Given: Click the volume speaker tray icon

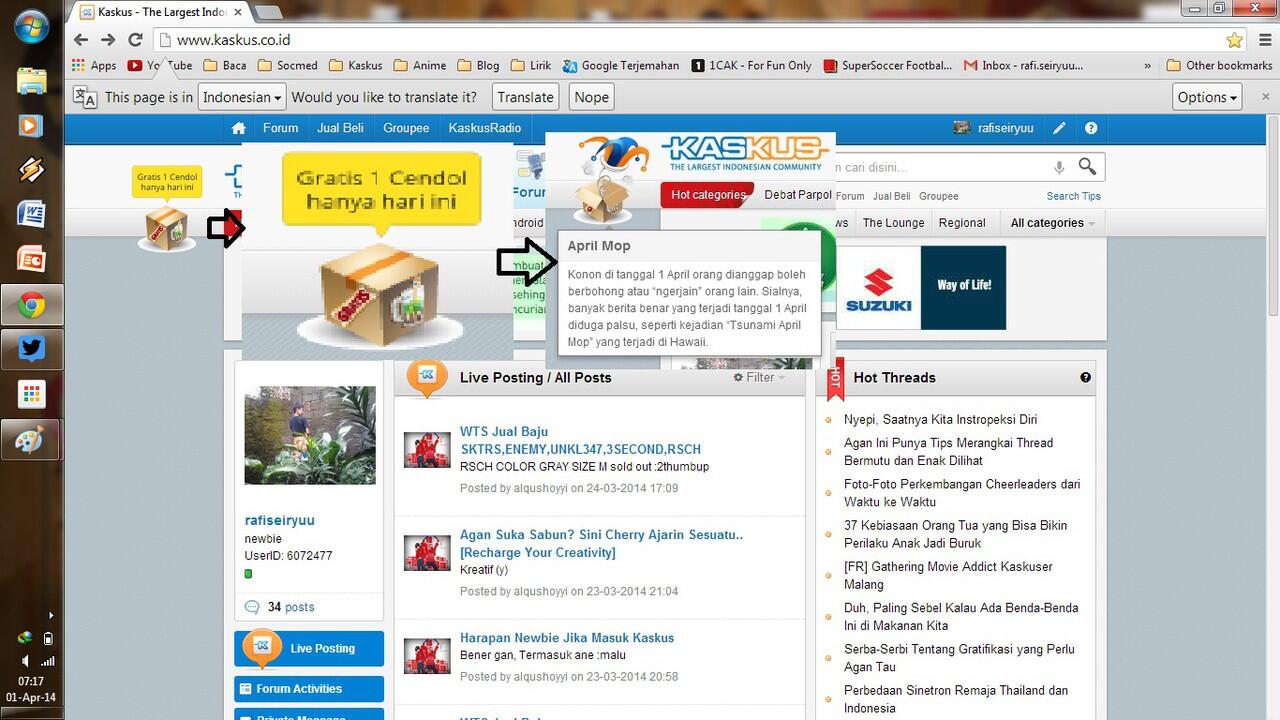Looking at the screenshot, I should pyautogui.click(x=25, y=662).
